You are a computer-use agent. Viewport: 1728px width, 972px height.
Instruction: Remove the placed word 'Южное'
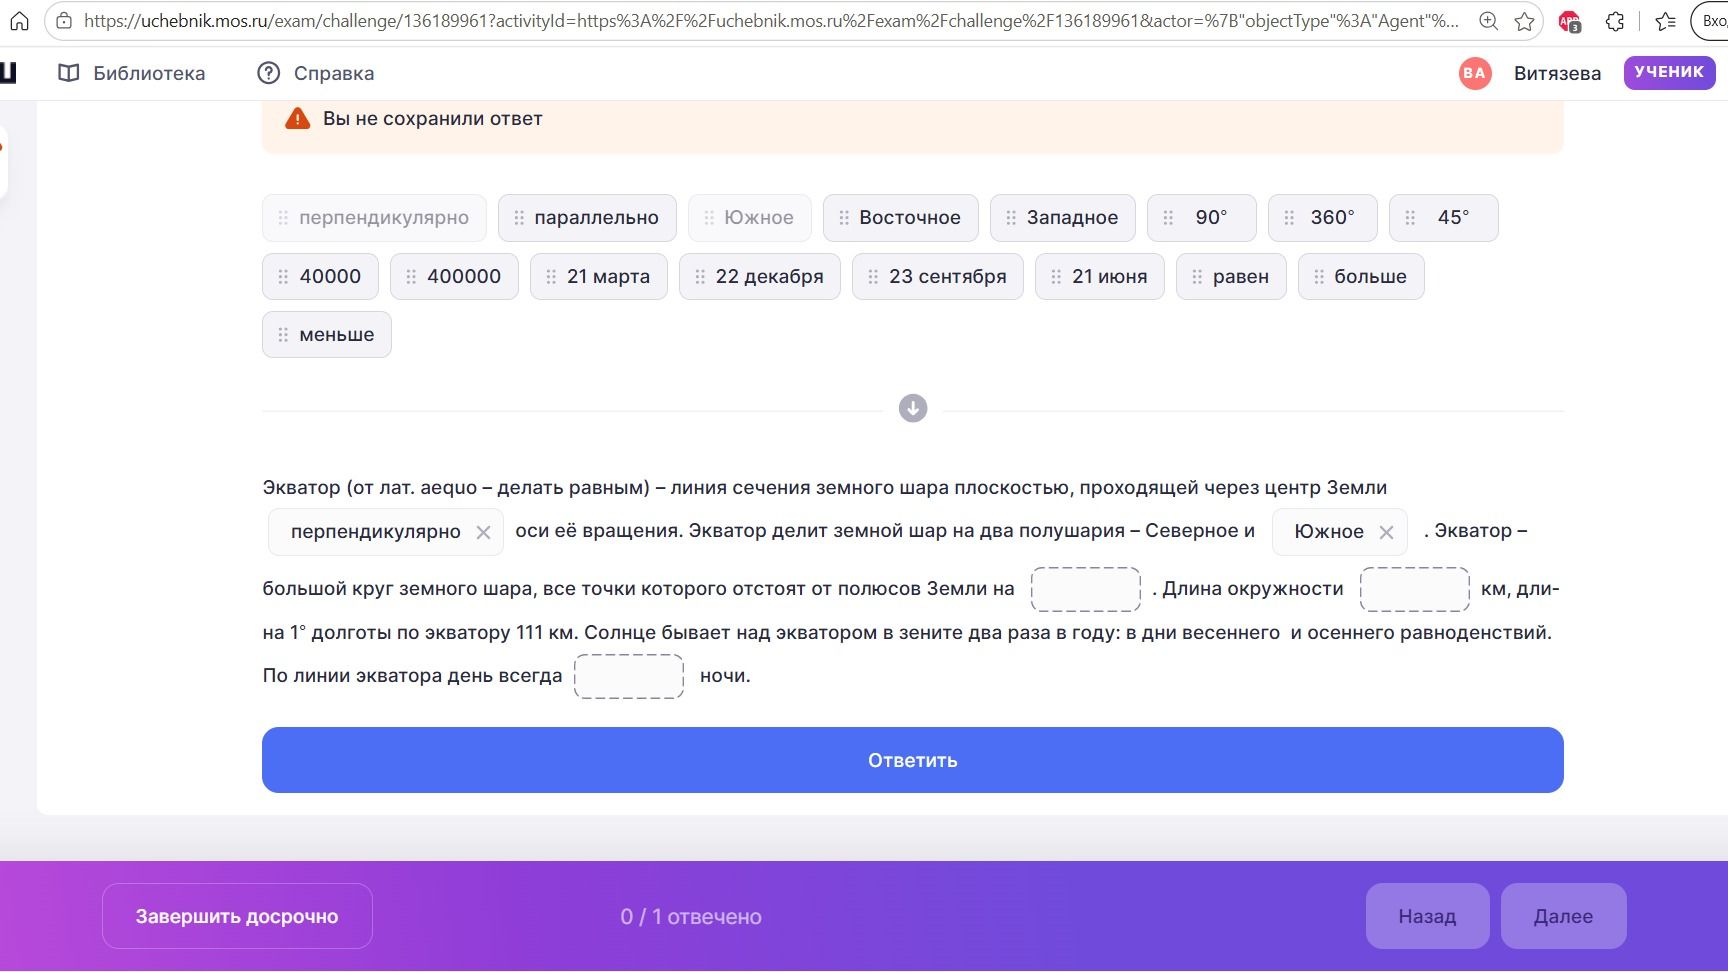tap(1386, 532)
